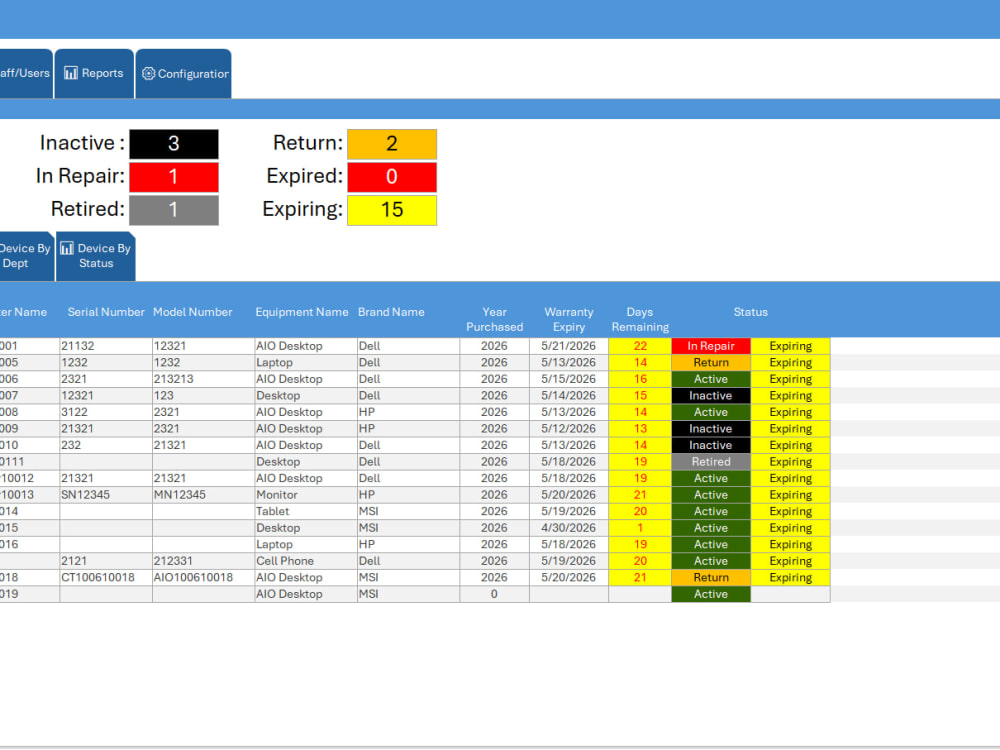Click the Warranty Expiry column header
The image size is (1000, 750).
coord(569,320)
